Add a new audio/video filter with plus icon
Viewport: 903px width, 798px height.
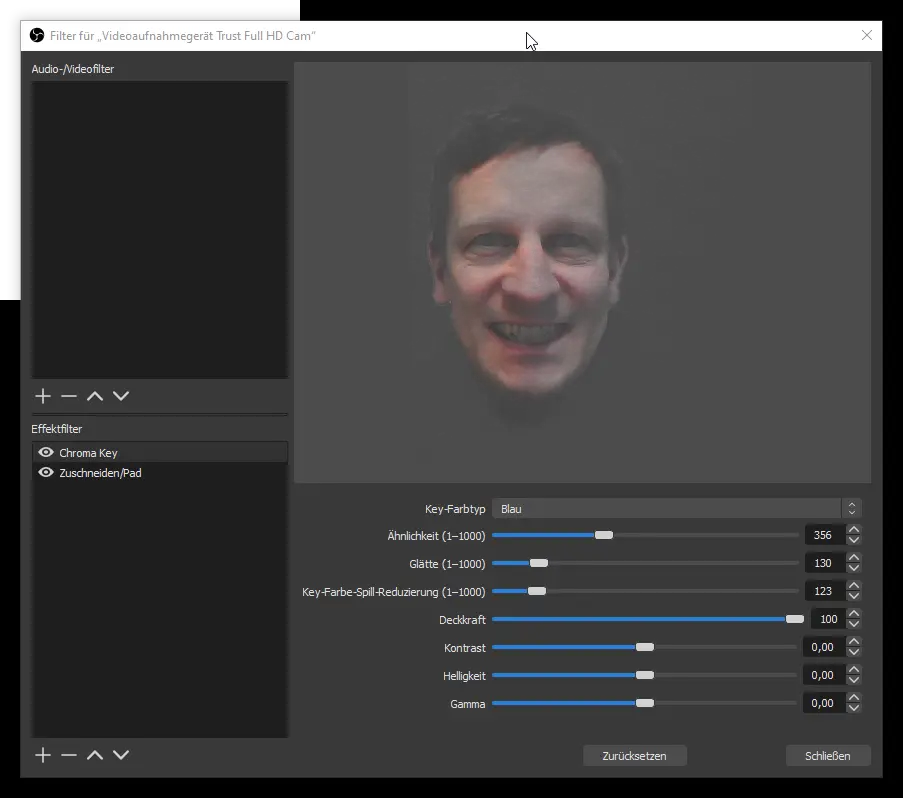pos(43,396)
